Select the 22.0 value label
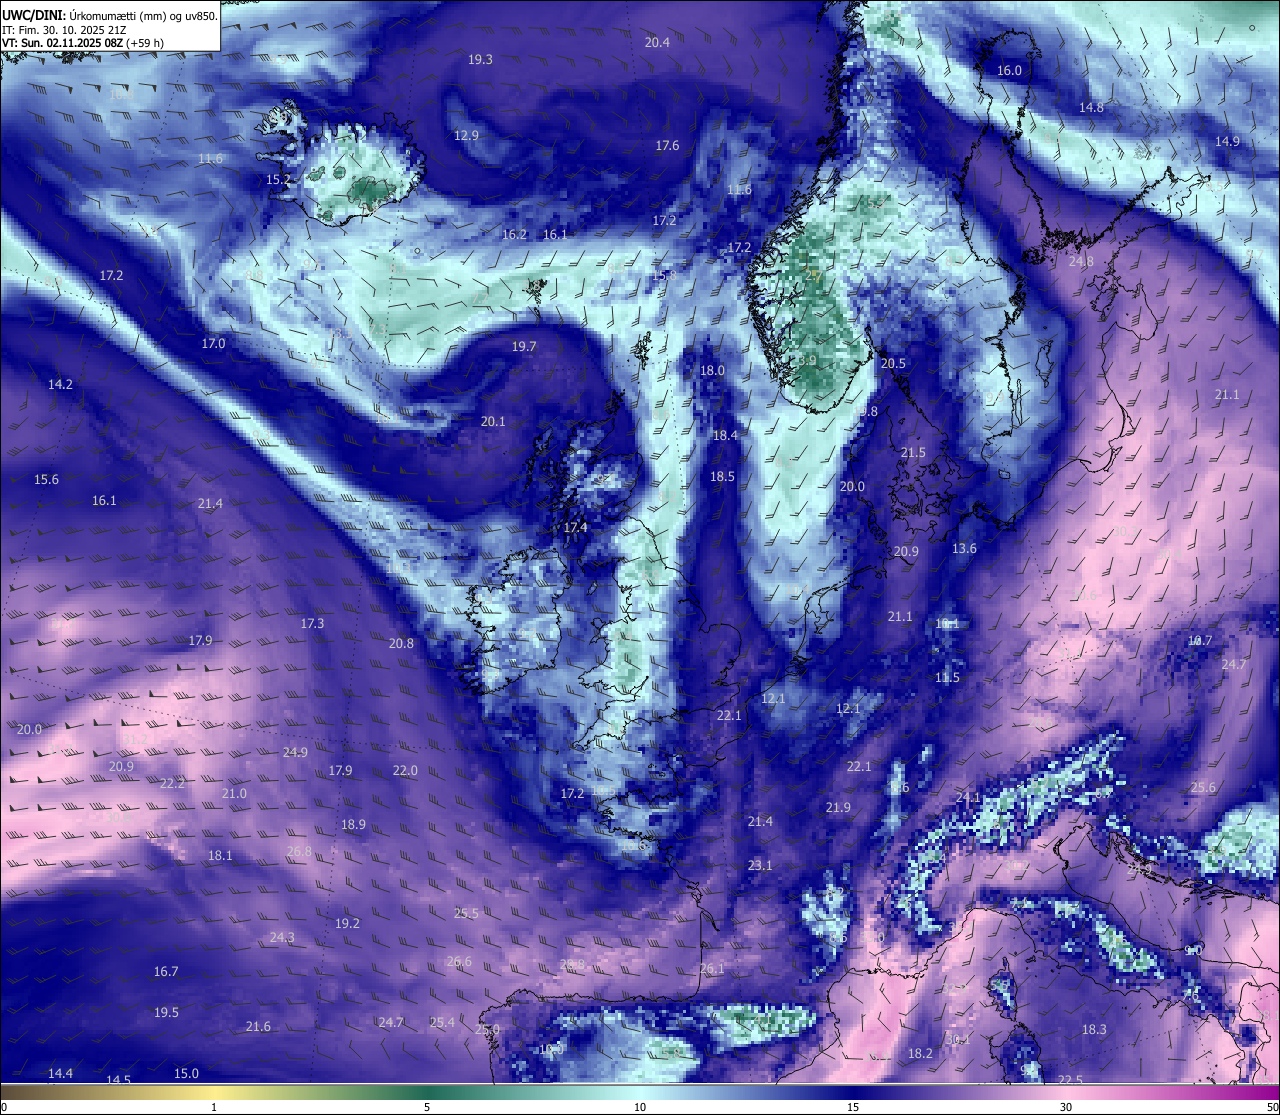 pyautogui.click(x=405, y=771)
